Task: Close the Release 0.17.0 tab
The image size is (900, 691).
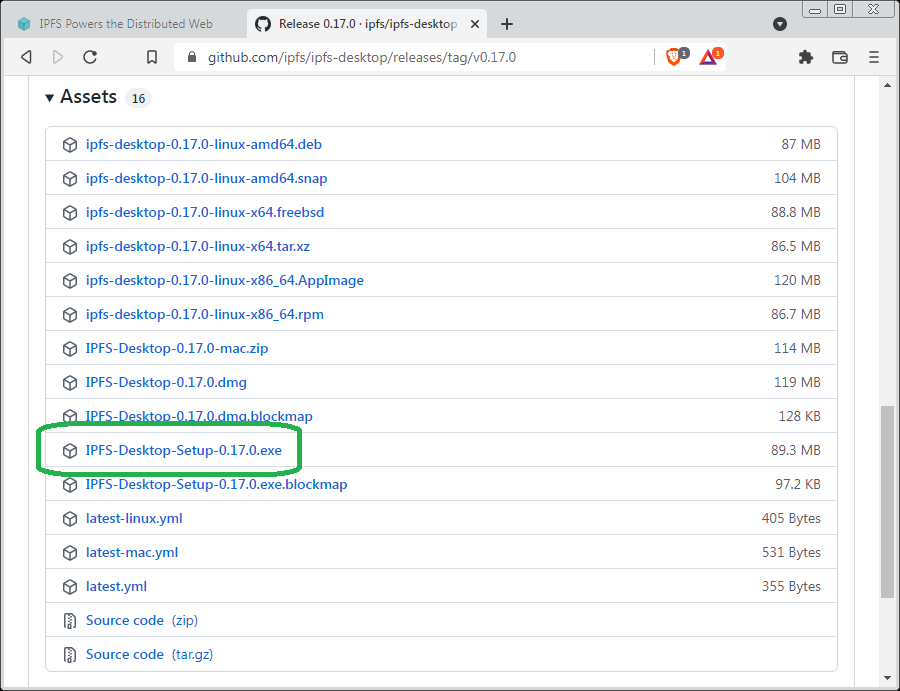Action: [475, 24]
